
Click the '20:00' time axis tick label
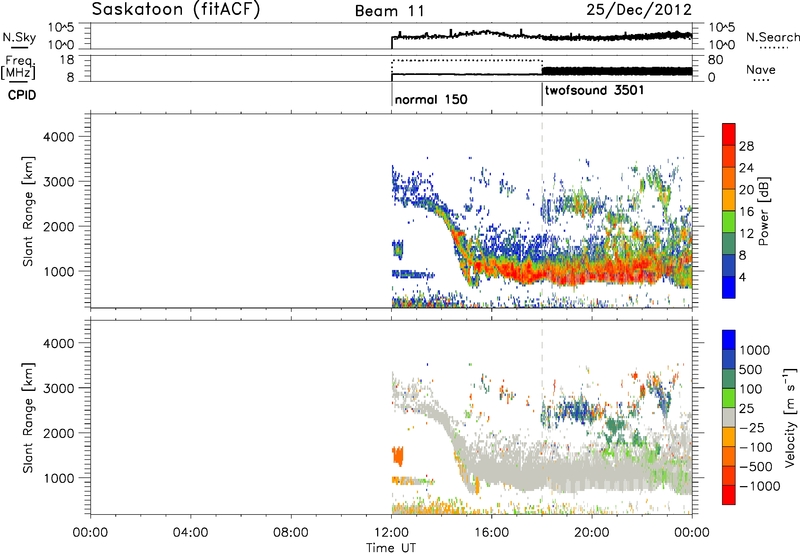592,533
